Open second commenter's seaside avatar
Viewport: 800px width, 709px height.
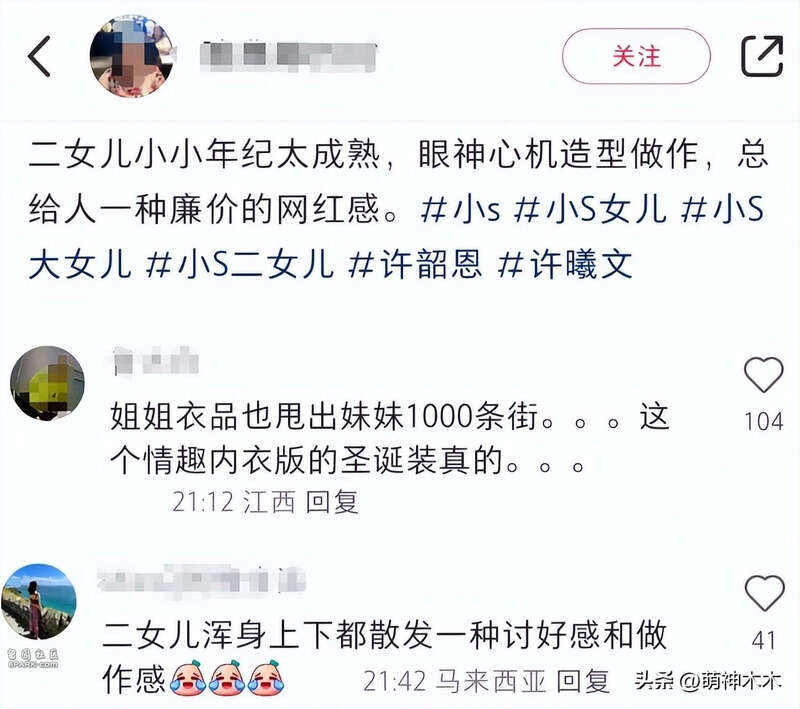[39, 602]
